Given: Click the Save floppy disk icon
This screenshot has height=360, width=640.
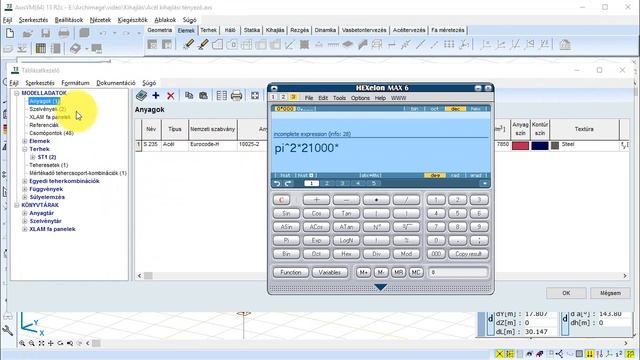Looking at the screenshot, I should [x=46, y=33].
